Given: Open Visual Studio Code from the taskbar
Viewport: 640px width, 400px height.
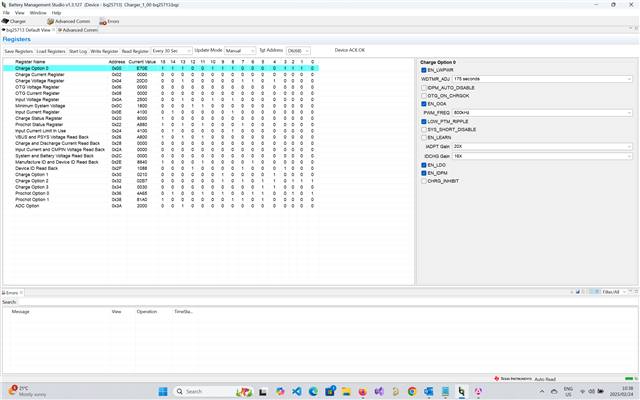Looking at the screenshot, I should [297, 391].
